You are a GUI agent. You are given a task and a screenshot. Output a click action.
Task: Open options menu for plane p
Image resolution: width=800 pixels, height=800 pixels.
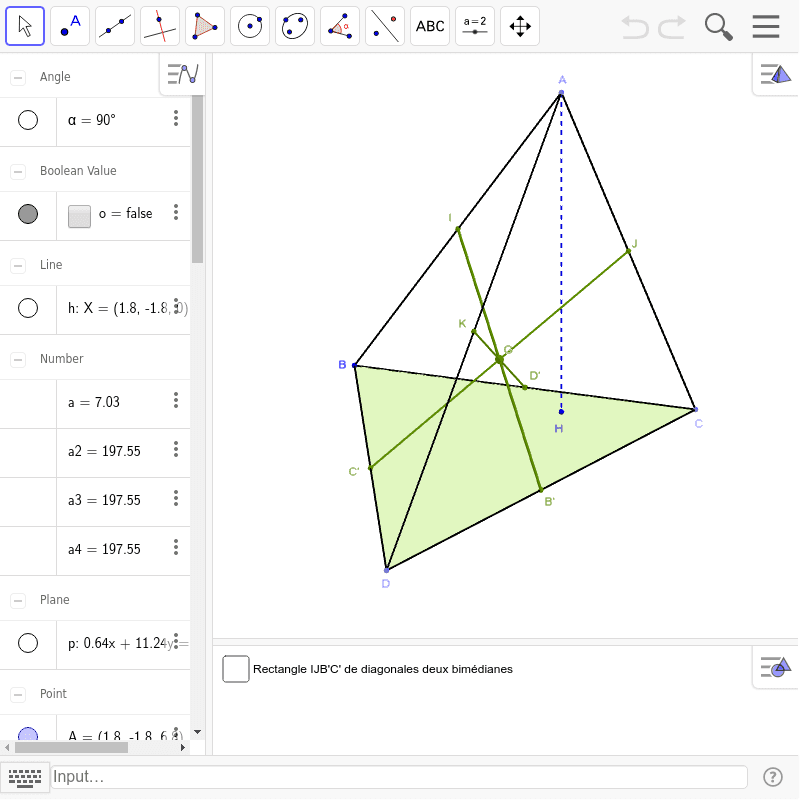click(176, 641)
